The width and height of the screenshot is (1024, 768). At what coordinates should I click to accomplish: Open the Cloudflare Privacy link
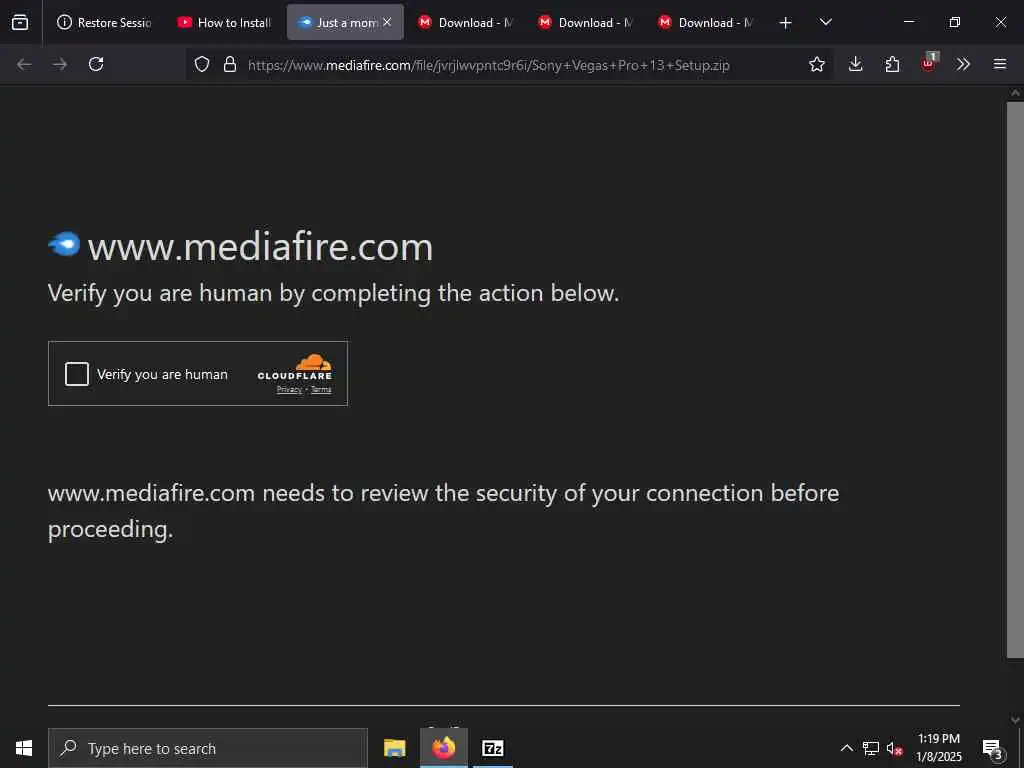(x=289, y=390)
